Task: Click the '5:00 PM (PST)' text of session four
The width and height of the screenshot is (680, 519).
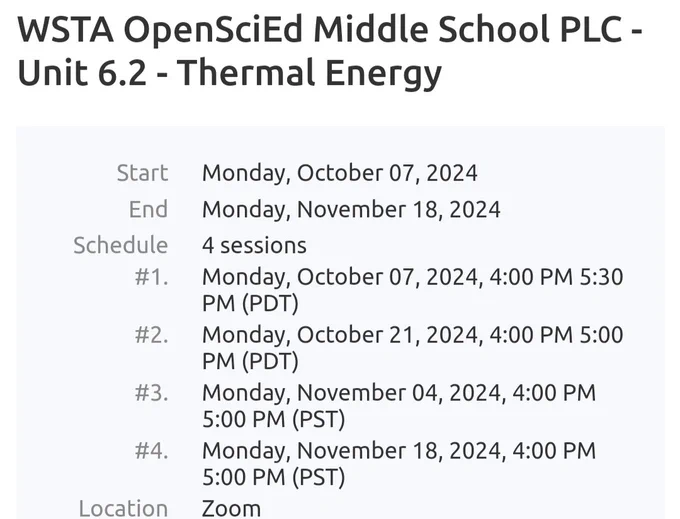Action: point(274,477)
